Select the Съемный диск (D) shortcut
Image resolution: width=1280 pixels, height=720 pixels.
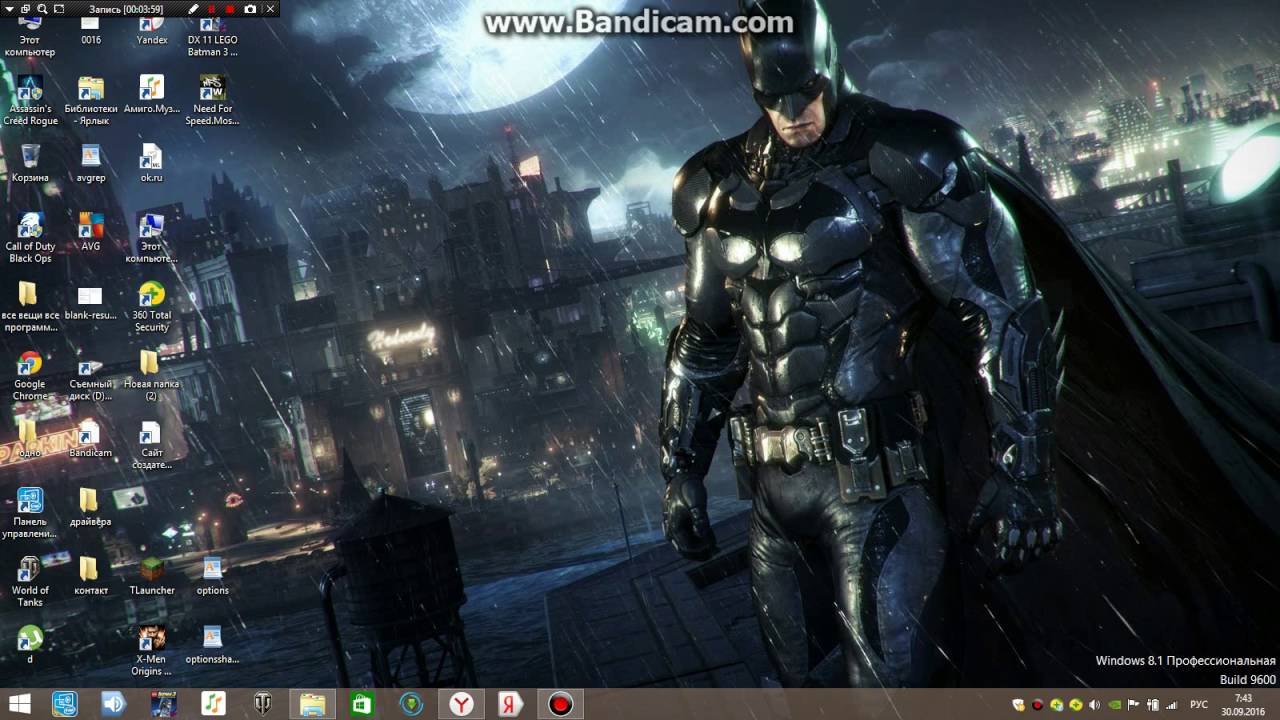pyautogui.click(x=91, y=376)
